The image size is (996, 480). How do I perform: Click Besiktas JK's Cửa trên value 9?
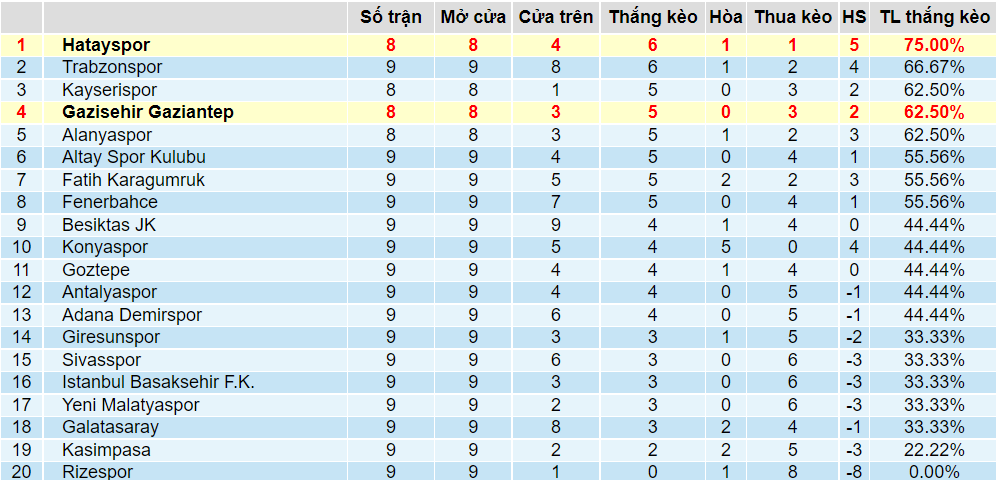556,225
